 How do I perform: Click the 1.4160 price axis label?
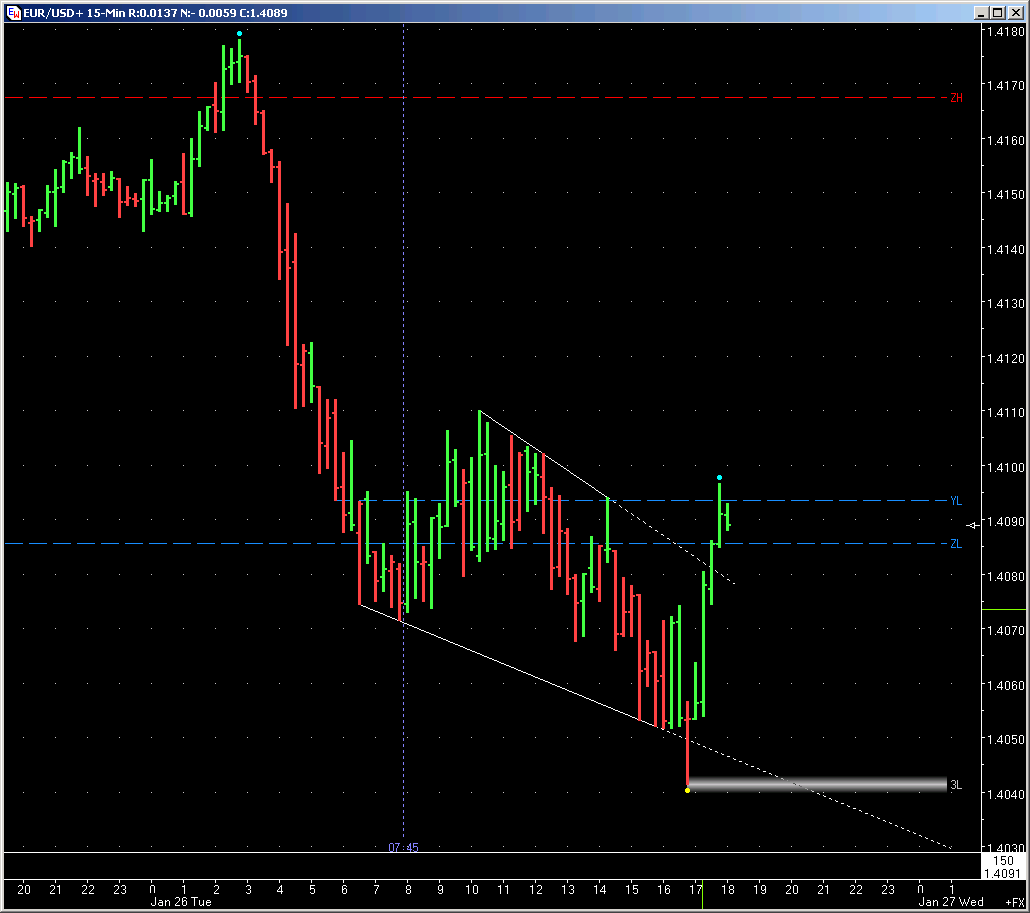(x=1005, y=141)
